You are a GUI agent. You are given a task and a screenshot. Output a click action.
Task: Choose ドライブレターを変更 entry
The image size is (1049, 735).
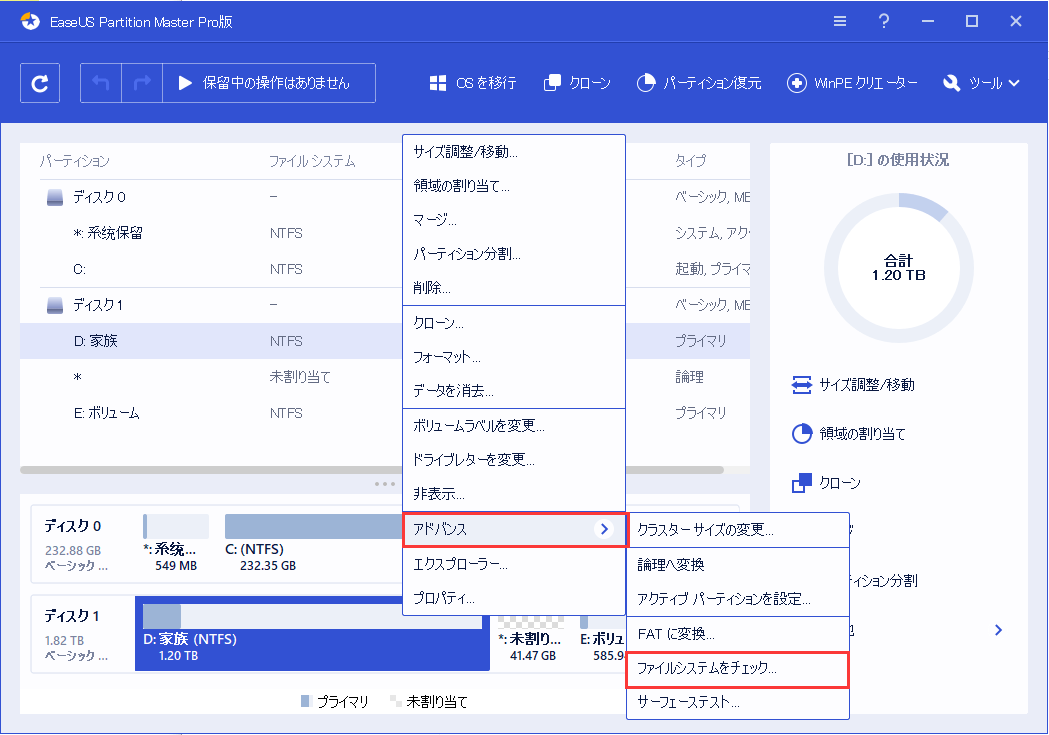point(514,460)
